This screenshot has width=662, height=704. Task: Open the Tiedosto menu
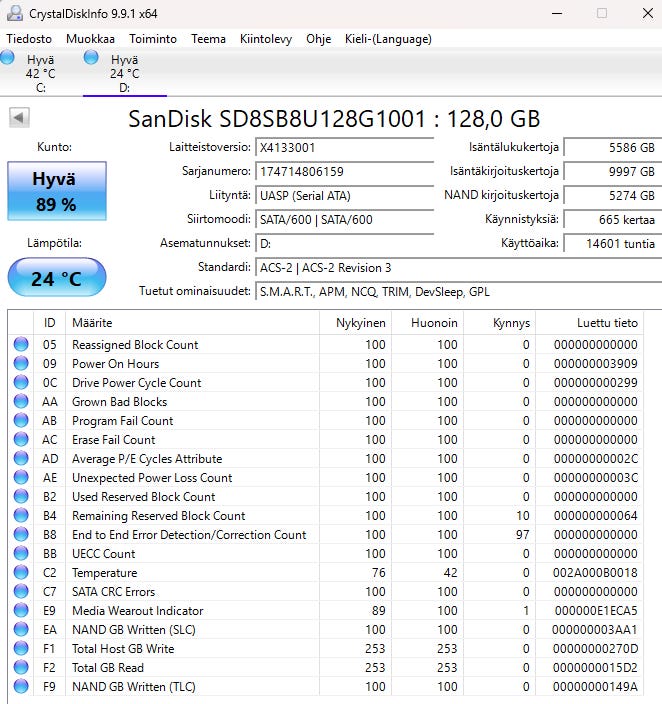pos(29,39)
